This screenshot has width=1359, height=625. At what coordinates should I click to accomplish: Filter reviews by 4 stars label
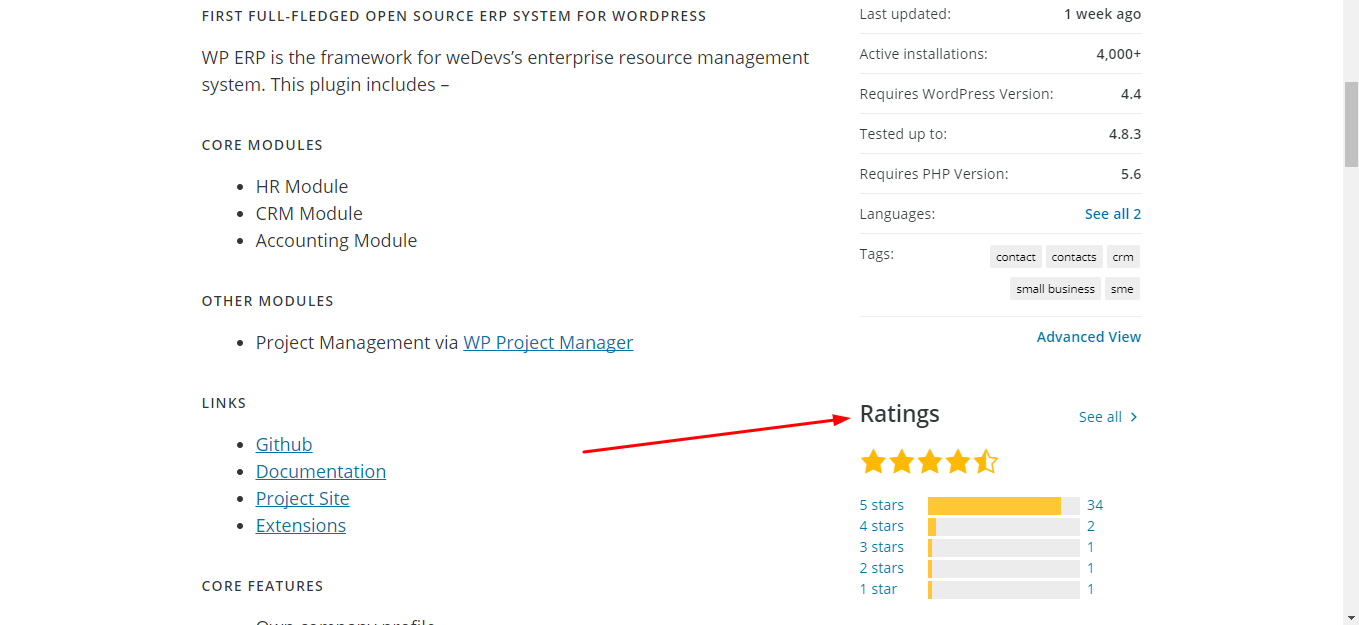(881, 526)
